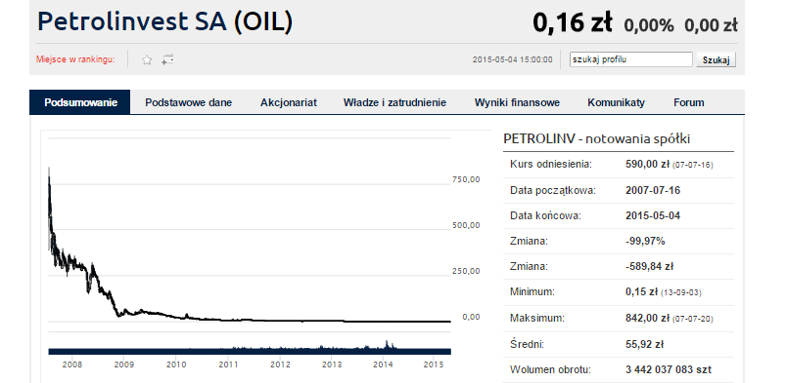Click the 2011 label on chart axis
Image resolution: width=786 pixels, height=383 pixels.
coord(228,364)
